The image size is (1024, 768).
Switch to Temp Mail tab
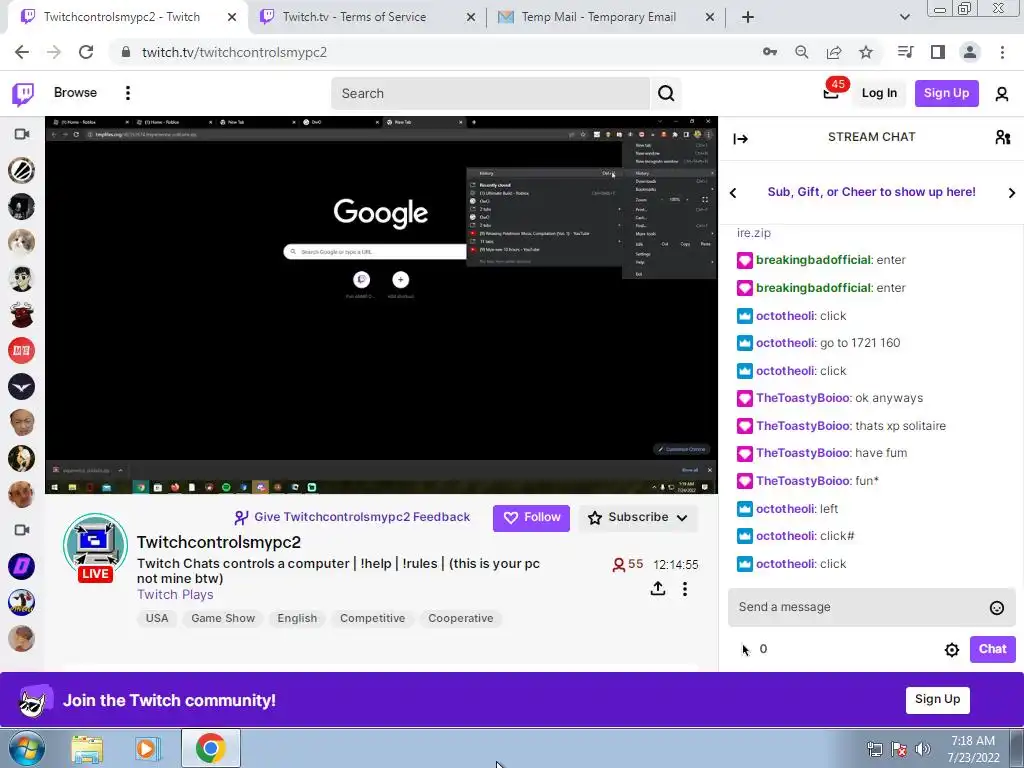[605, 17]
